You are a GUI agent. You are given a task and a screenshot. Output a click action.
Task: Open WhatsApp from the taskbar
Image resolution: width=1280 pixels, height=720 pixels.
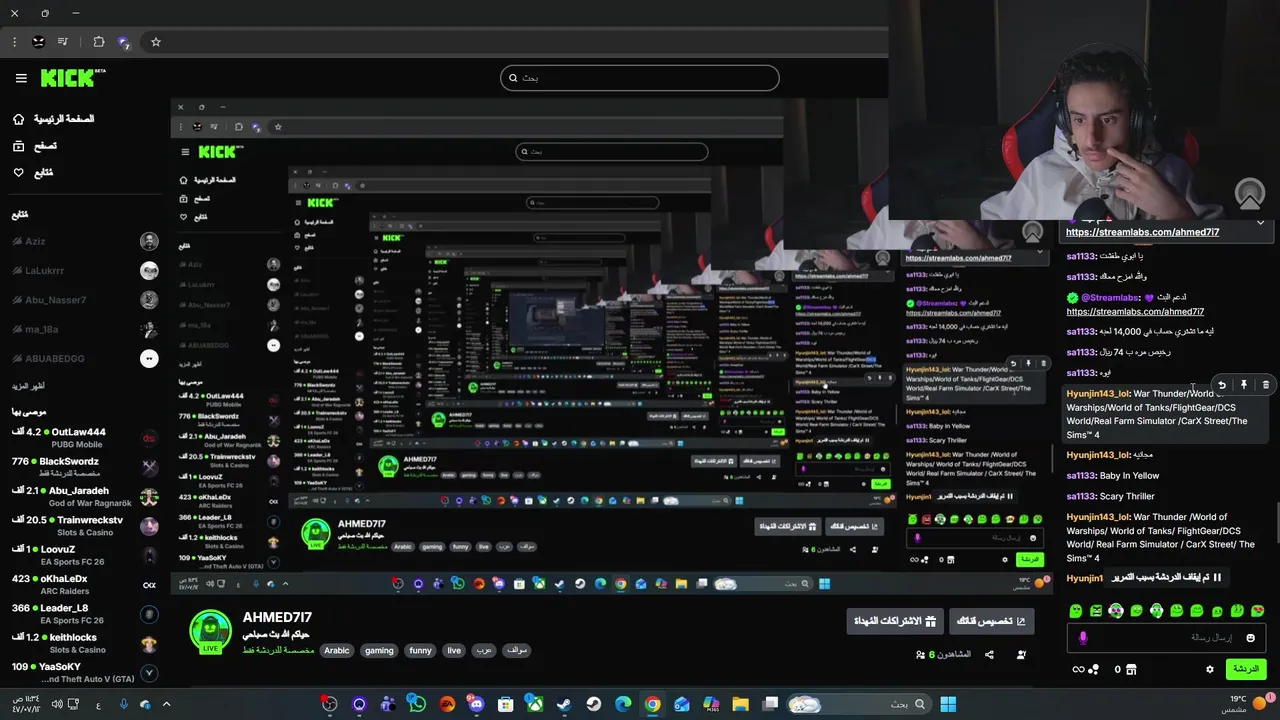click(417, 704)
